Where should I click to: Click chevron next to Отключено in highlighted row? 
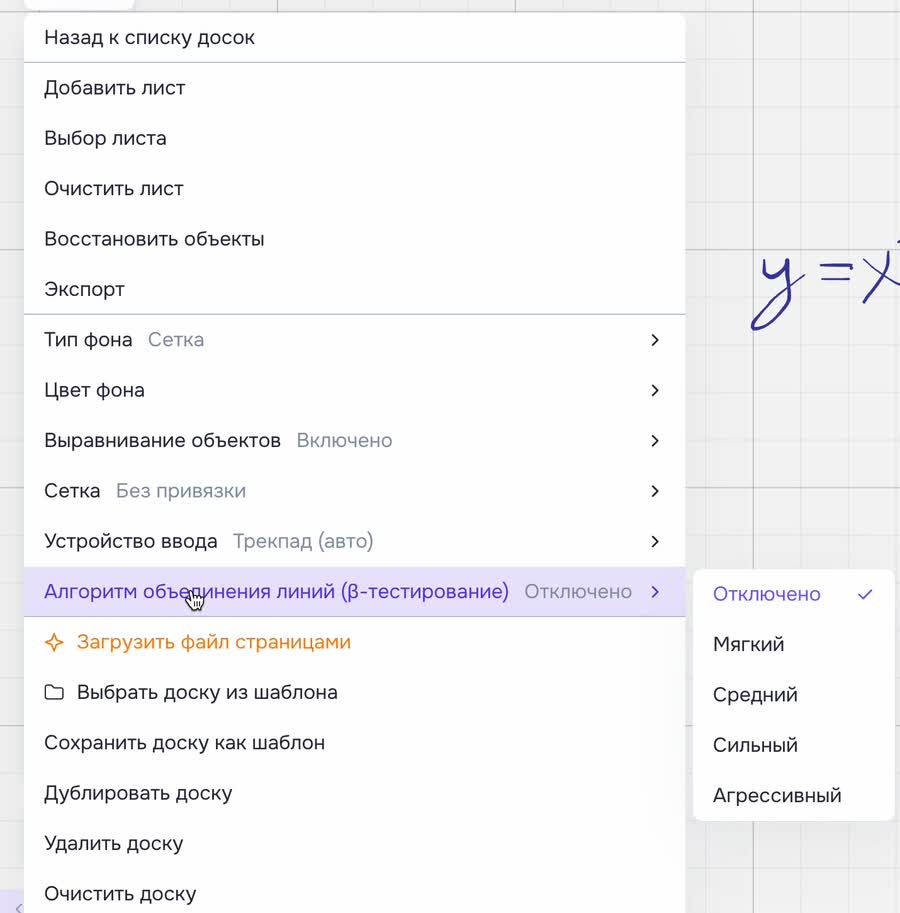point(655,592)
